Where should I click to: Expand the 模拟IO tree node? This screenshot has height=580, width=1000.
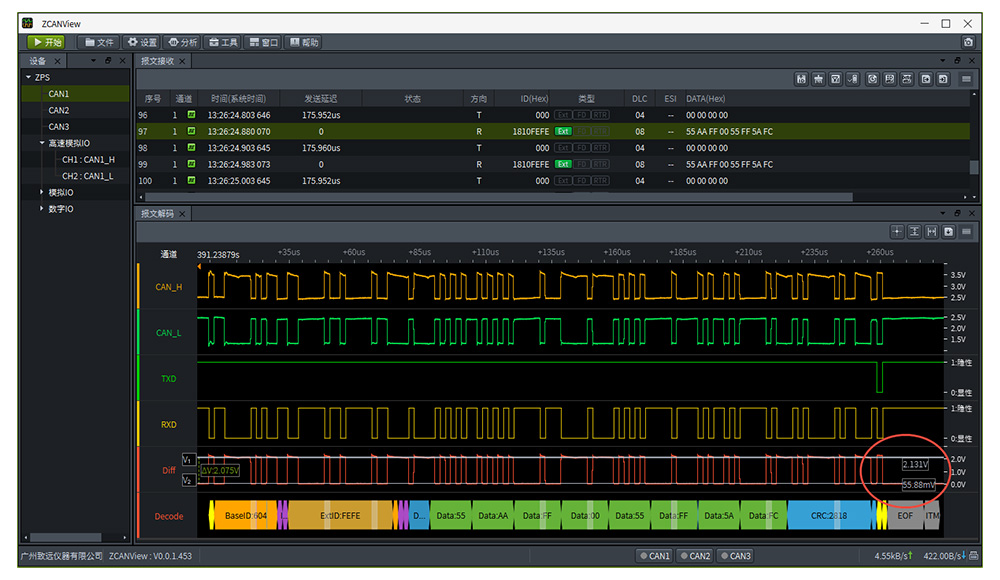click(42, 192)
